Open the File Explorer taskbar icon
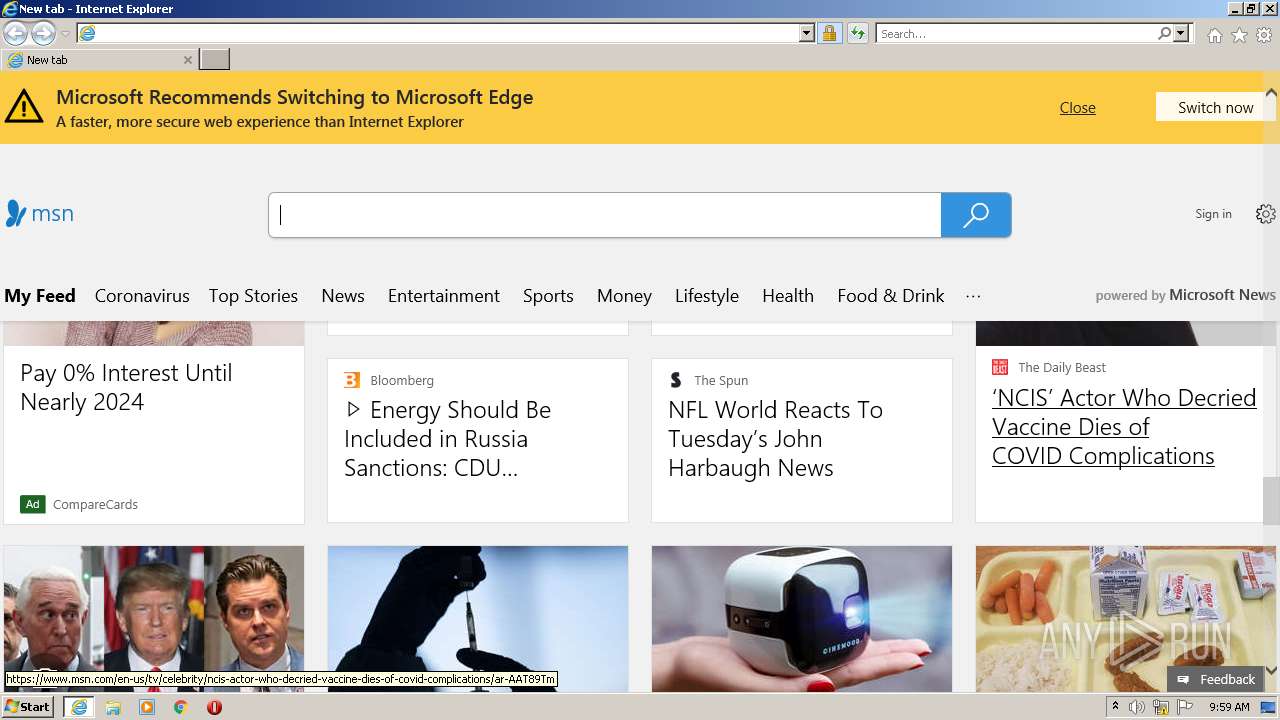The width and height of the screenshot is (1280, 720). [x=113, y=707]
